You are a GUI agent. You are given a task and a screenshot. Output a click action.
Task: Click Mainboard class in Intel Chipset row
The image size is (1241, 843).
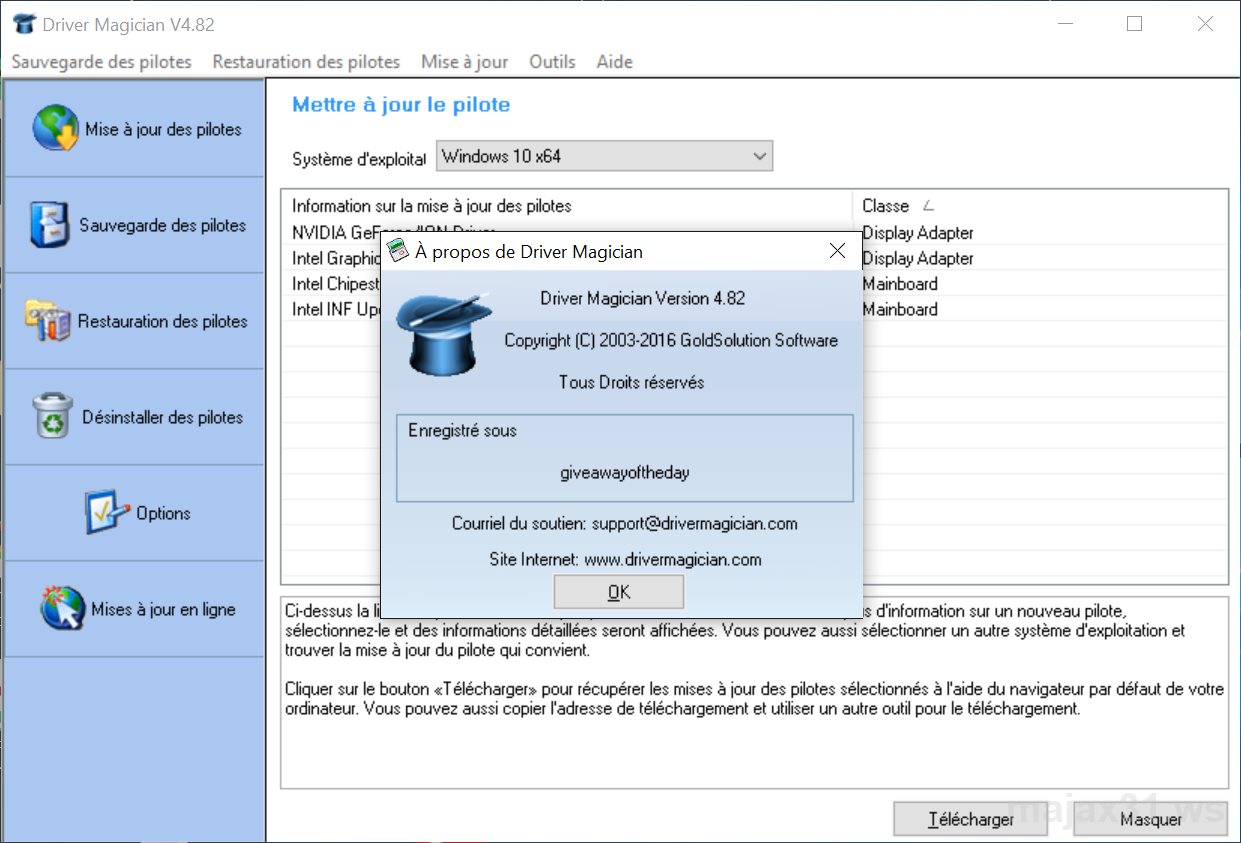[900, 284]
